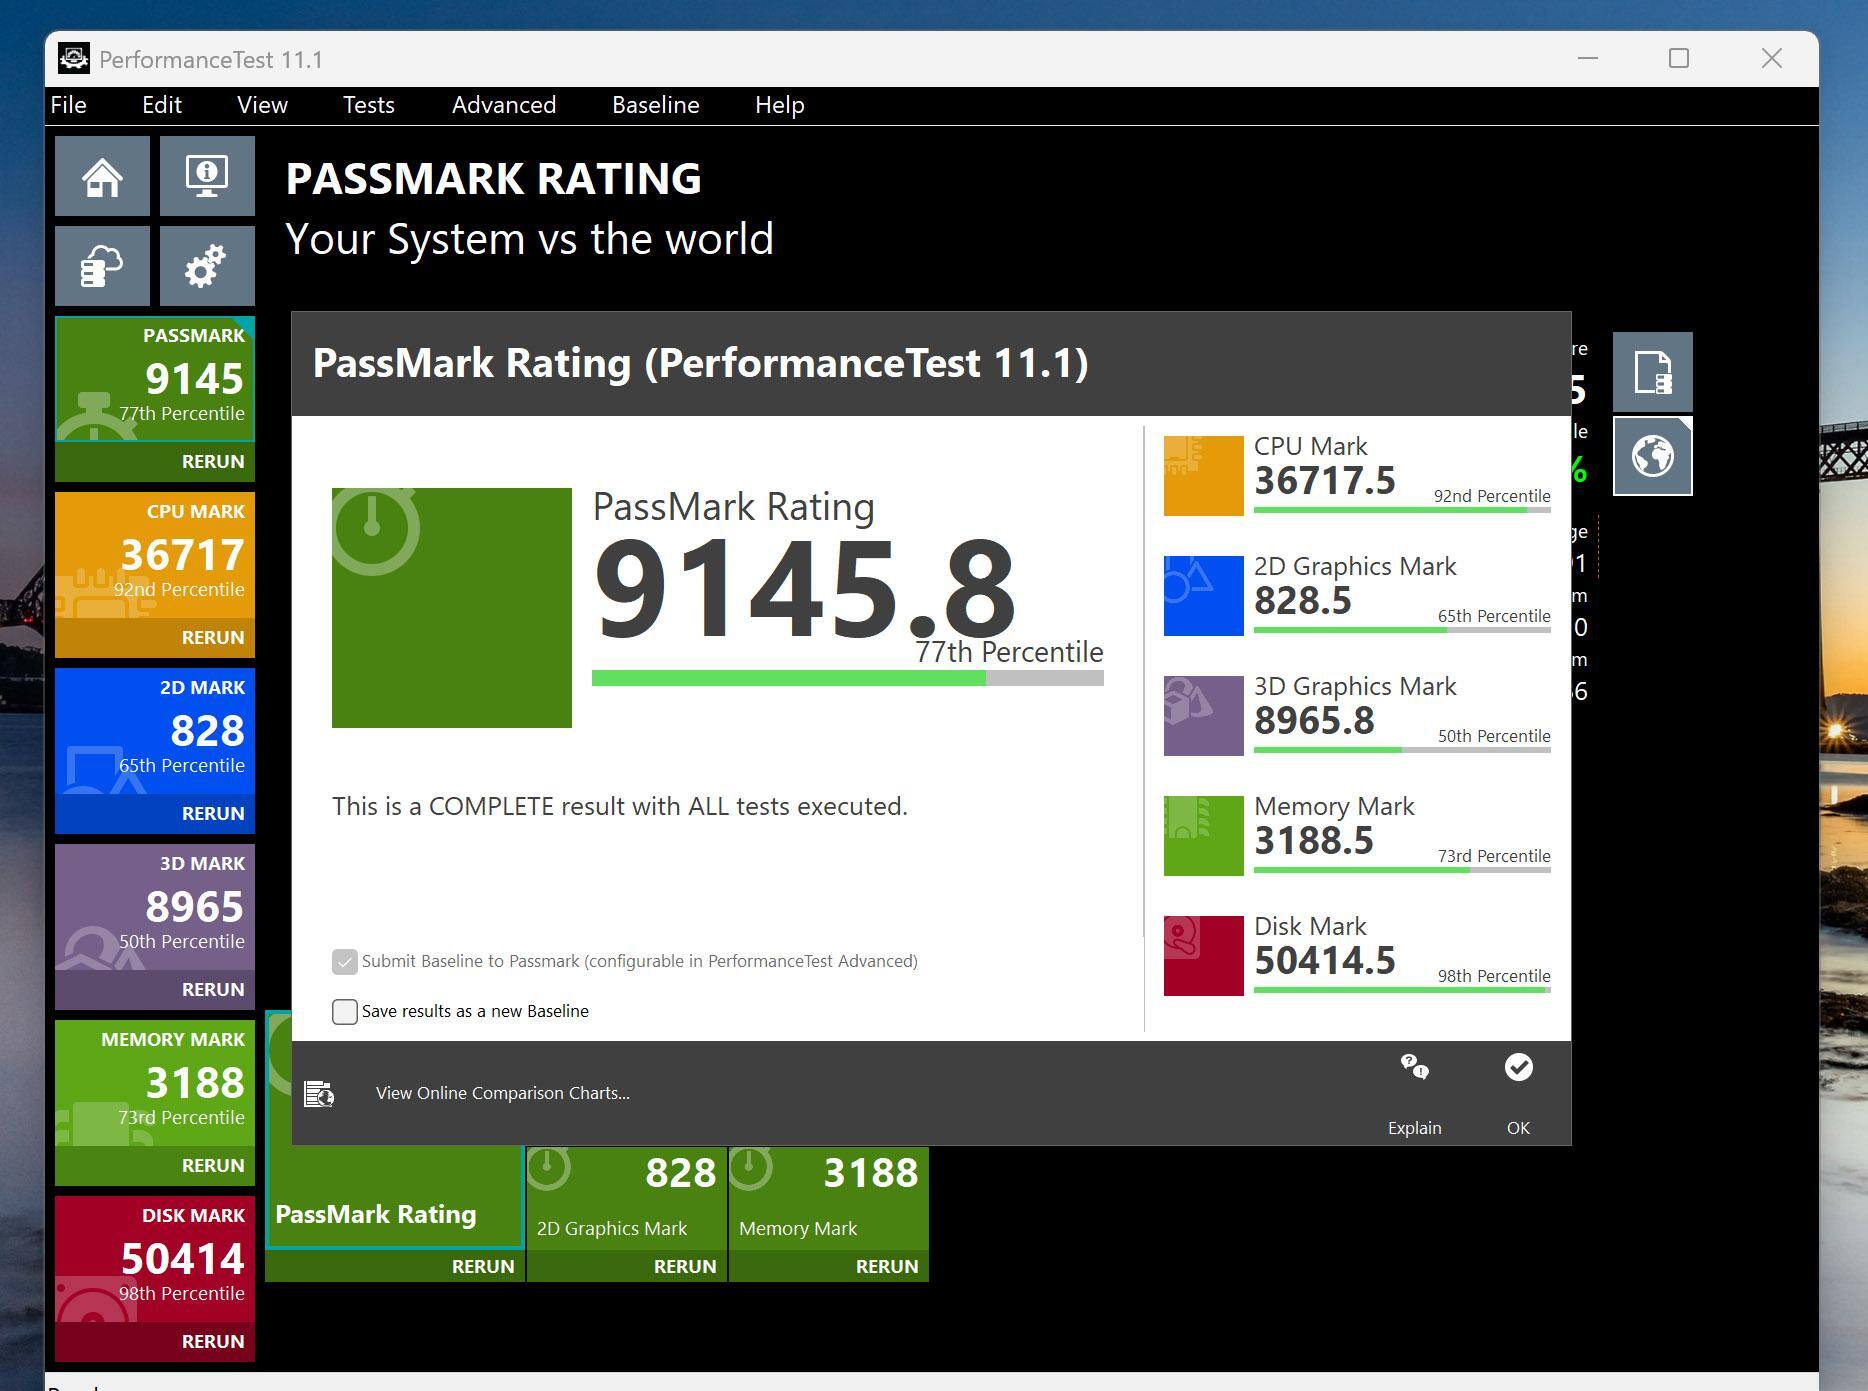Image resolution: width=1868 pixels, height=1391 pixels.
Task: Maximize the PerformanceTest window
Action: 1679,59
